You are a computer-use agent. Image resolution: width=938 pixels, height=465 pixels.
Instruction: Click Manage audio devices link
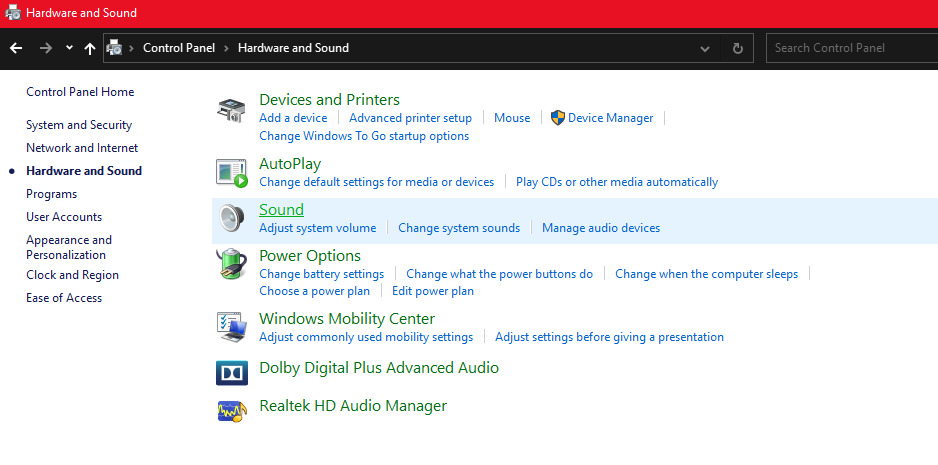[x=601, y=228]
